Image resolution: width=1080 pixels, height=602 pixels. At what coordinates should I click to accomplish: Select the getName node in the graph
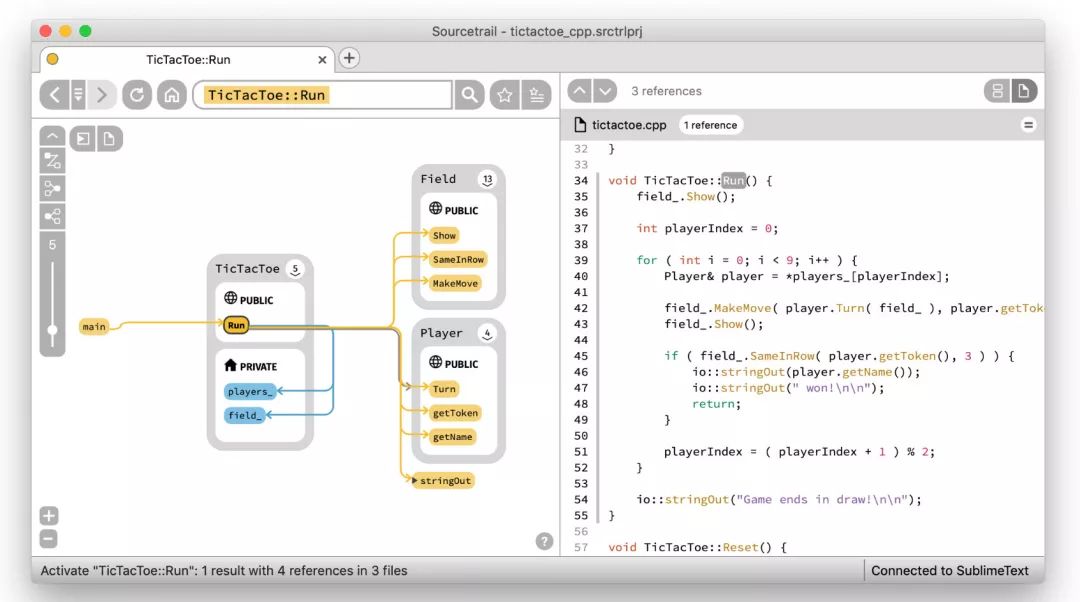[453, 437]
